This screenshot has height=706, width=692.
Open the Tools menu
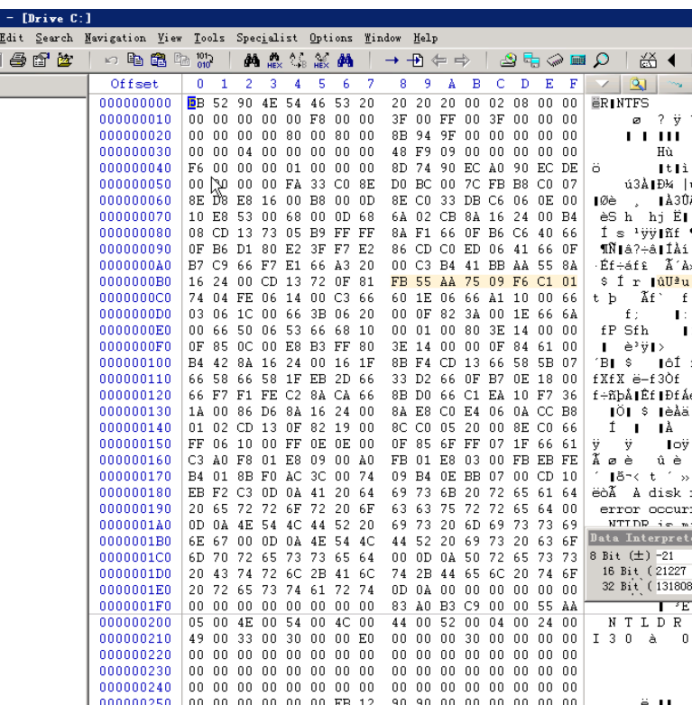(209, 38)
